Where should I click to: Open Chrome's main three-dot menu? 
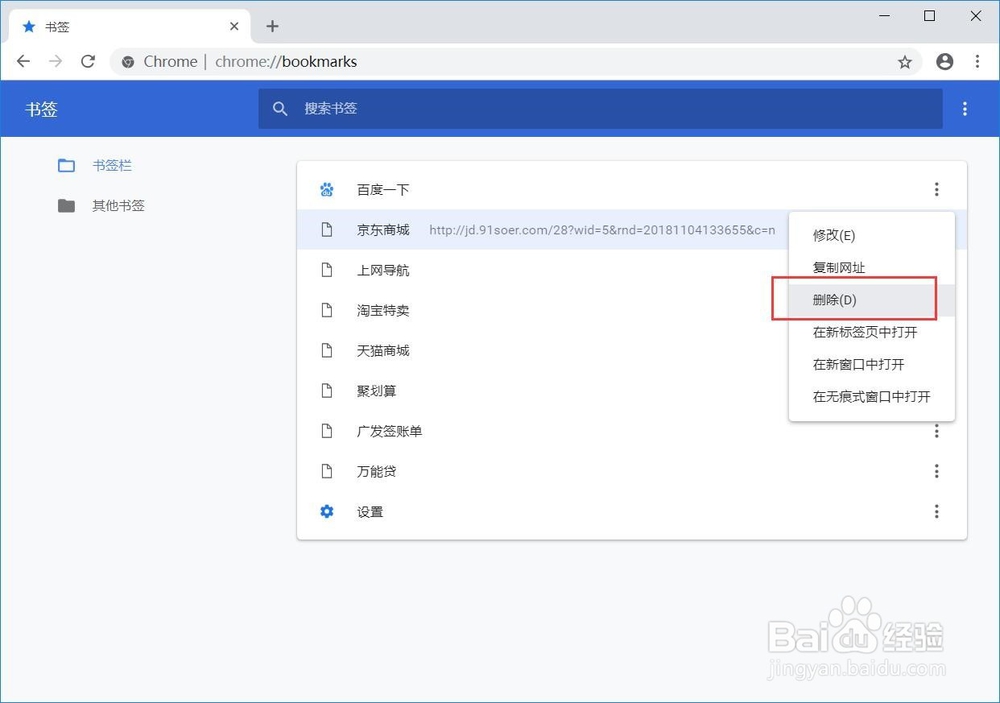[977, 61]
